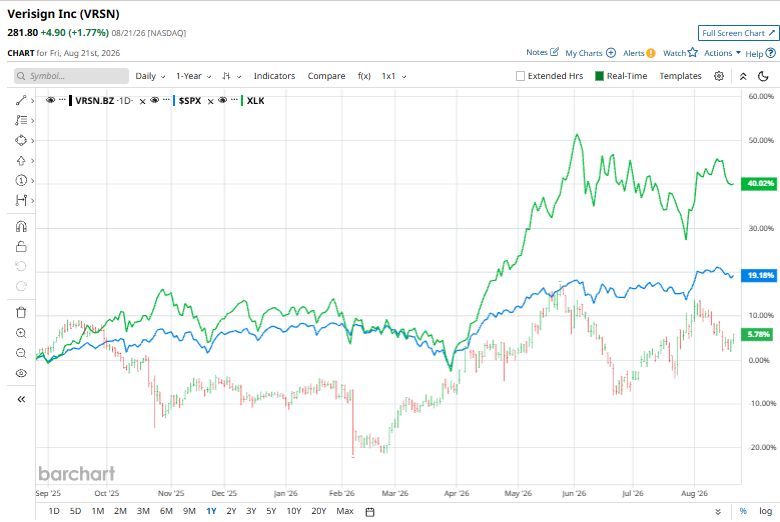
Task: Toggle the magnet snap mode icon
Action: tap(21, 226)
